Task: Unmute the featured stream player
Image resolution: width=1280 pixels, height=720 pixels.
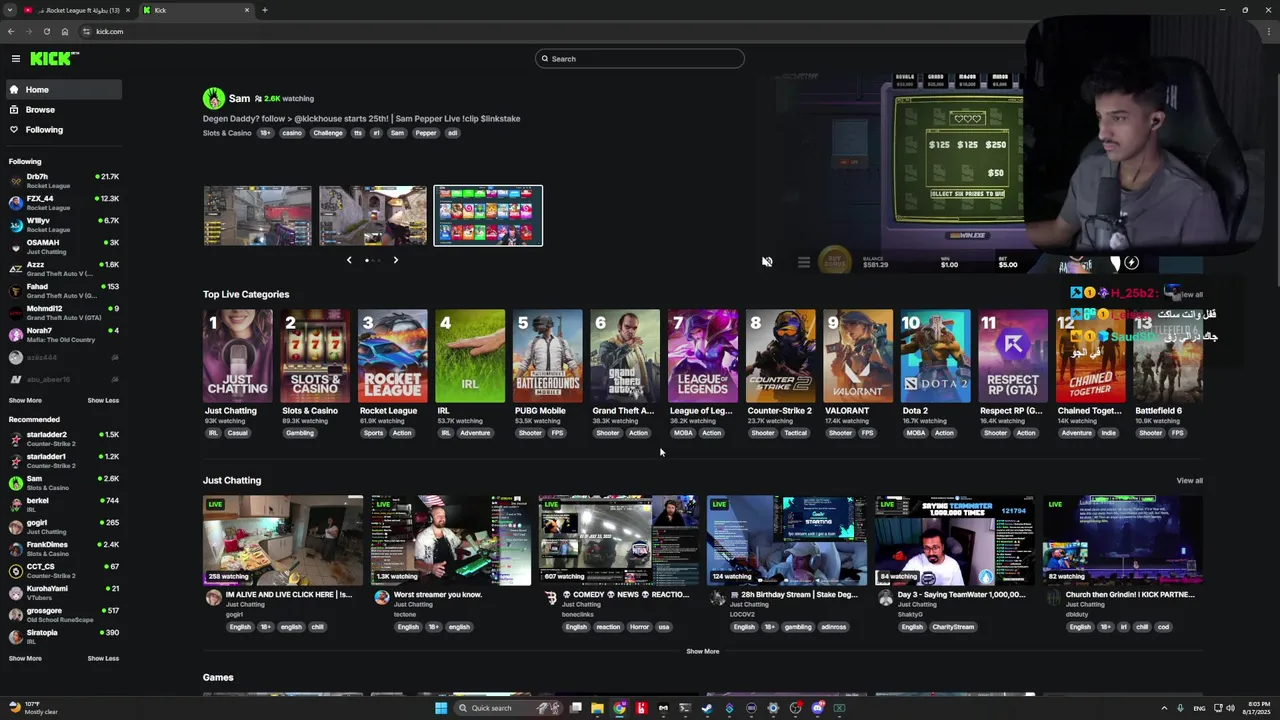Action: (x=767, y=262)
